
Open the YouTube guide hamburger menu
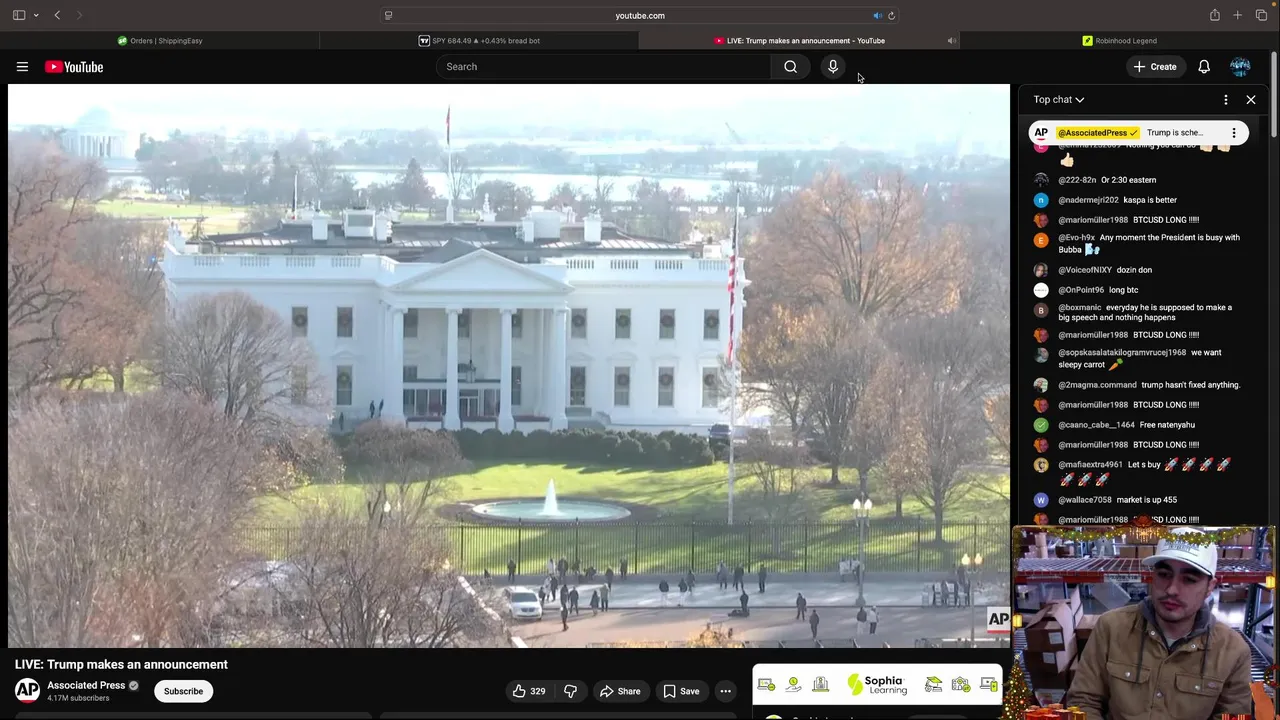(x=22, y=67)
